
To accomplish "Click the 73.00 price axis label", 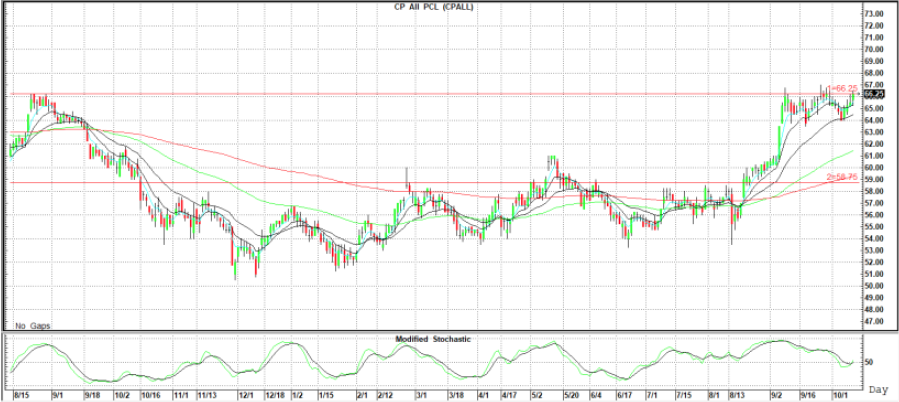I will pos(874,13).
